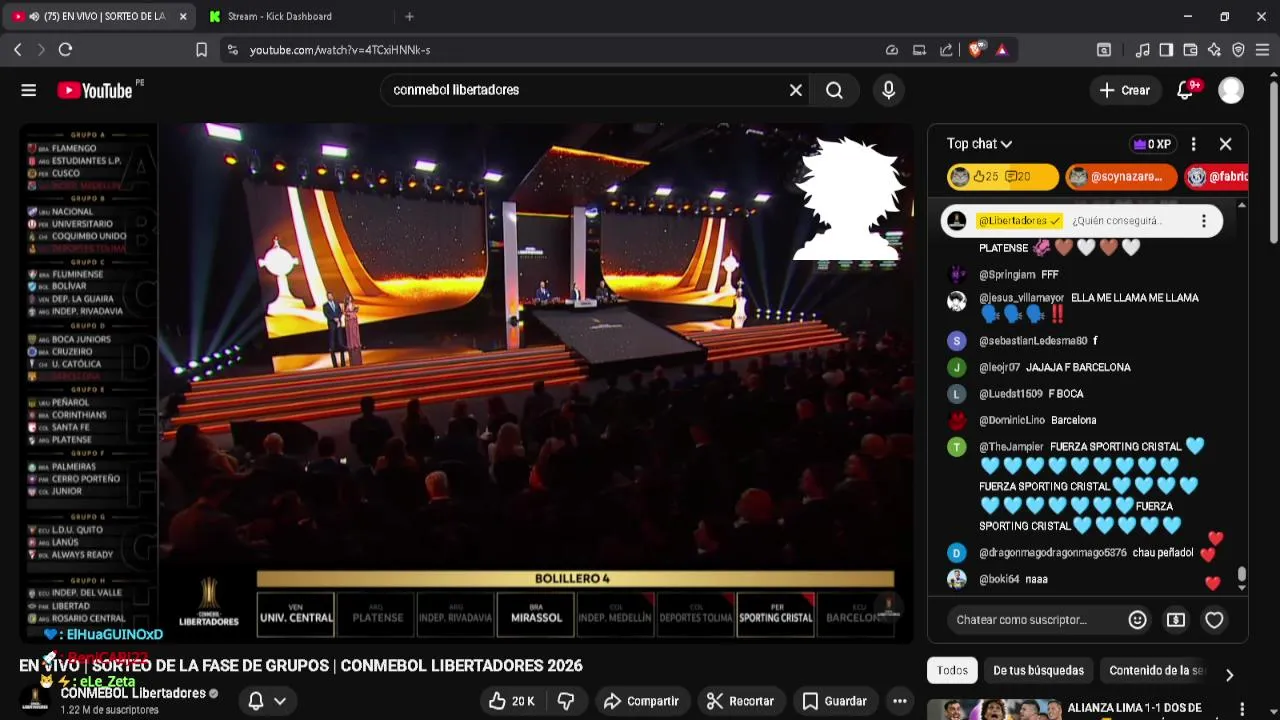This screenshot has width=1280, height=720.
Task: Like the video with 20 K likes
Action: point(512,701)
